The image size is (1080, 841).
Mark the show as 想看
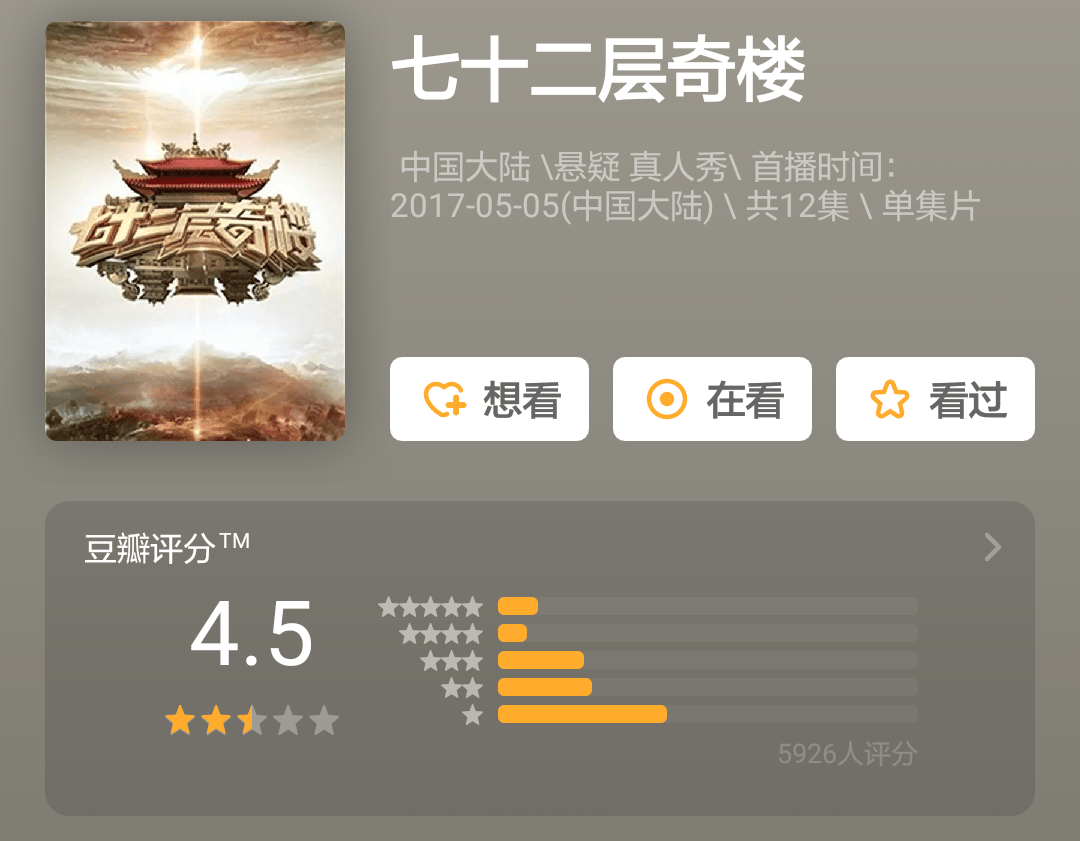tap(489, 399)
